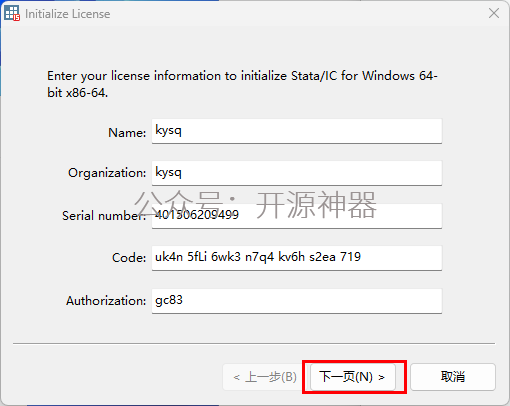Focus the Name input field
The height and width of the screenshot is (406, 510).
click(x=297, y=131)
